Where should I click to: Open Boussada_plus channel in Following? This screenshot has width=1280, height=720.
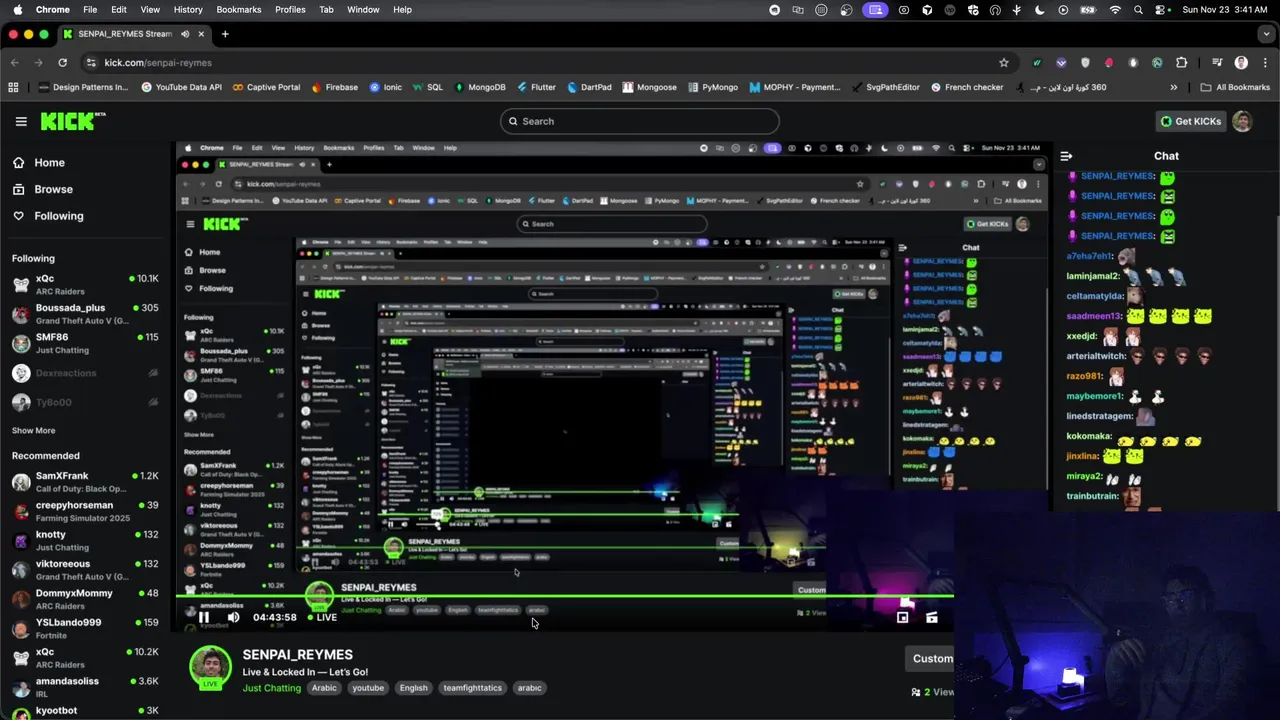click(x=85, y=314)
